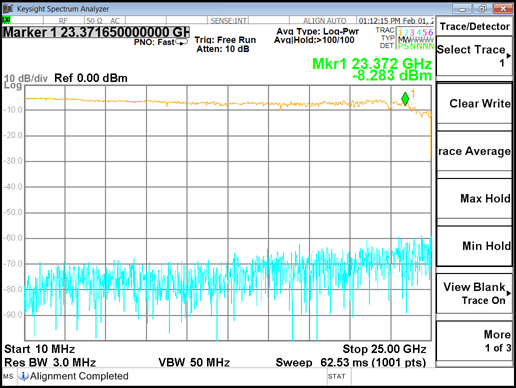Click the Log scale type label
This screenshot has height=388, width=516.
(13, 86)
